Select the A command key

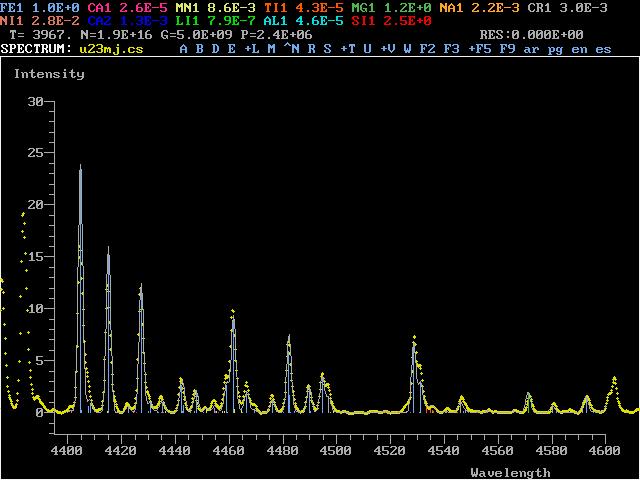(184, 49)
